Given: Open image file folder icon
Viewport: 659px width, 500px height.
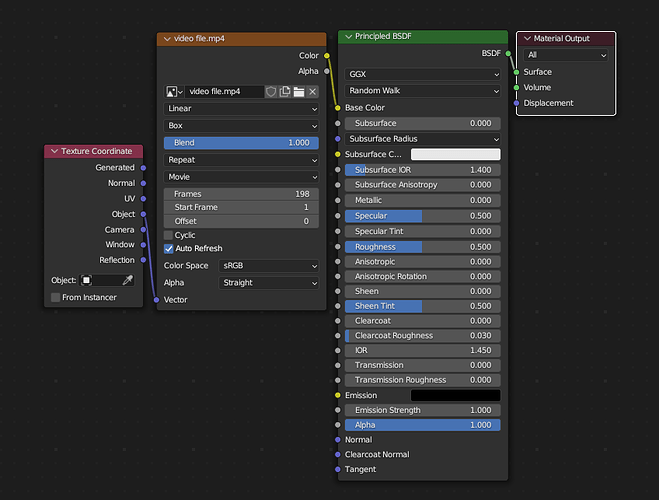Looking at the screenshot, I should click(x=299, y=92).
